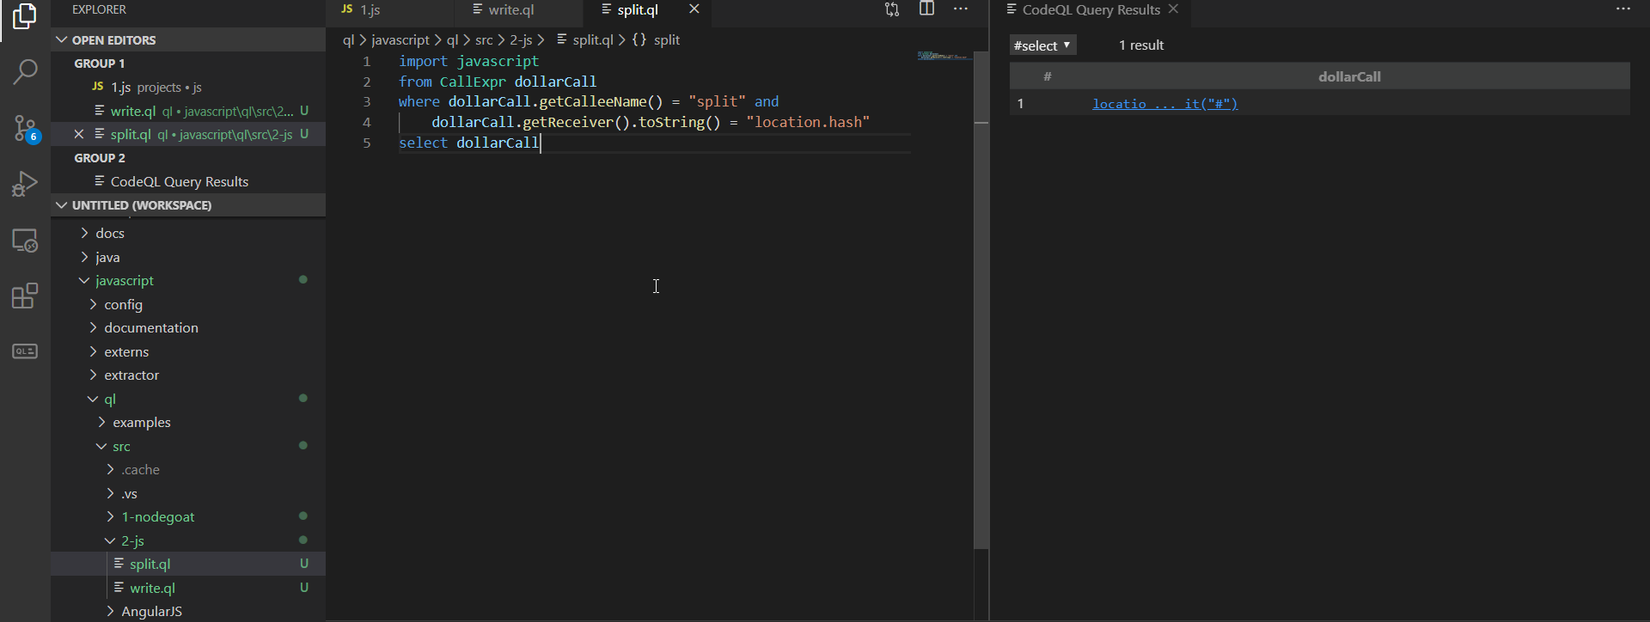Click the GROUP 2 heading
1650x622 pixels.
pyautogui.click(x=99, y=158)
